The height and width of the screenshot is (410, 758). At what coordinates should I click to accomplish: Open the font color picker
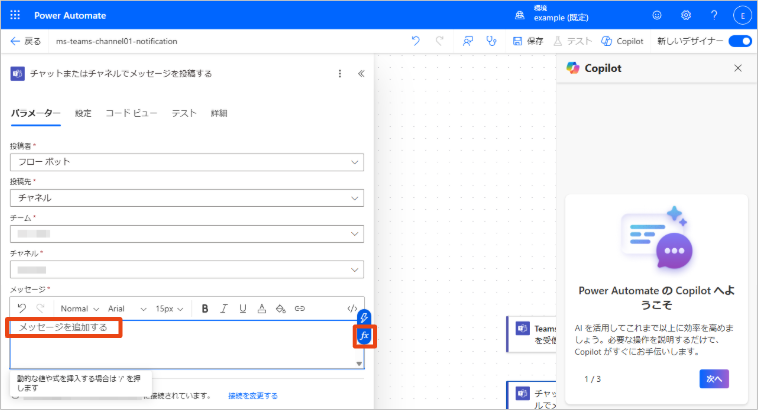[262, 308]
